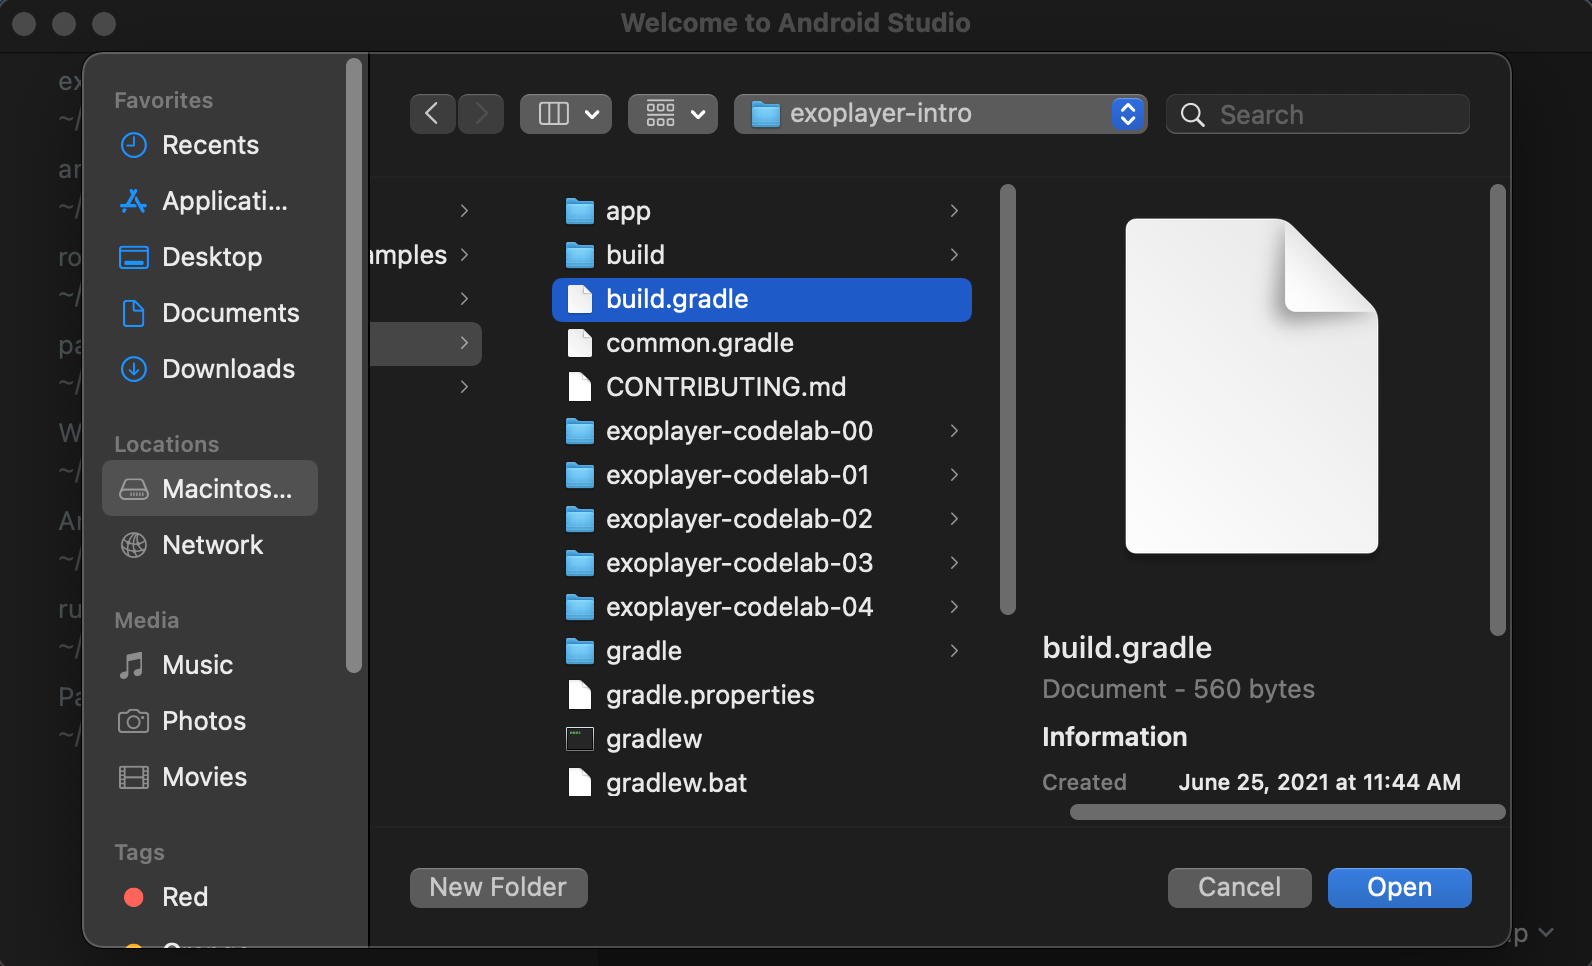
Task: Click the back navigation arrow
Action: pos(432,114)
